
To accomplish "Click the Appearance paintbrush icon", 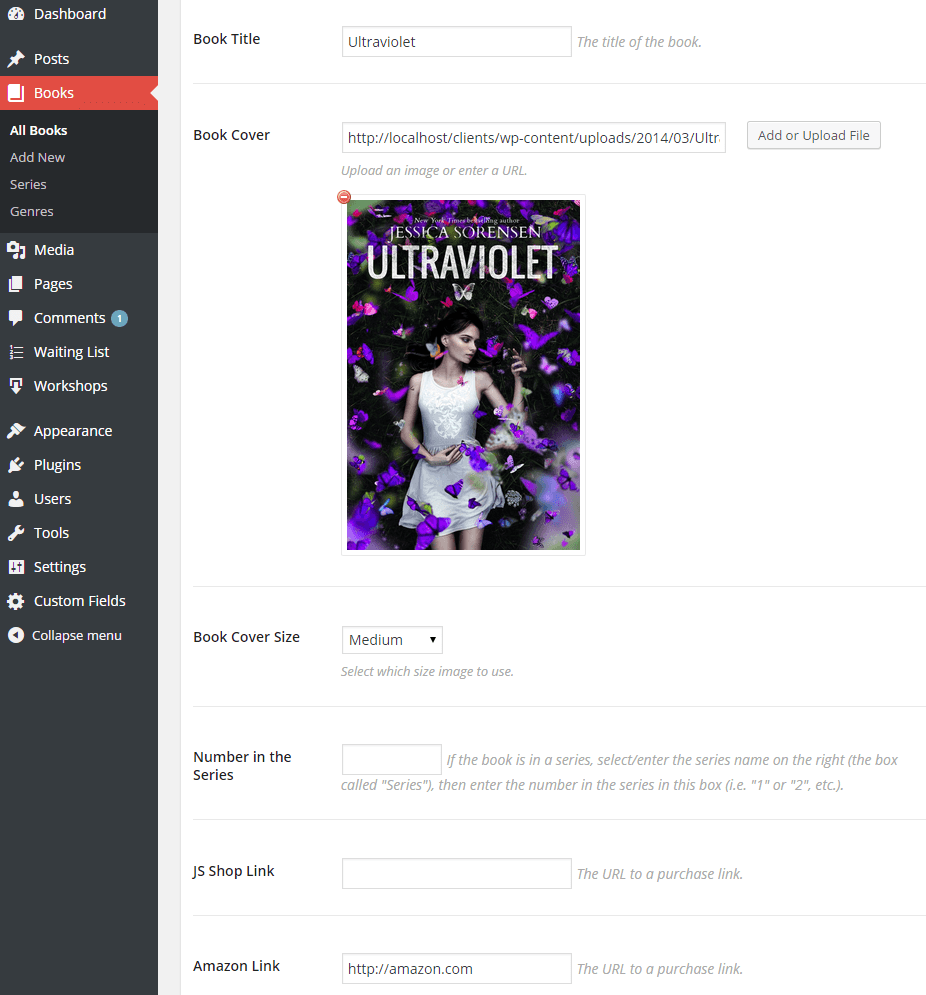I will pos(16,431).
